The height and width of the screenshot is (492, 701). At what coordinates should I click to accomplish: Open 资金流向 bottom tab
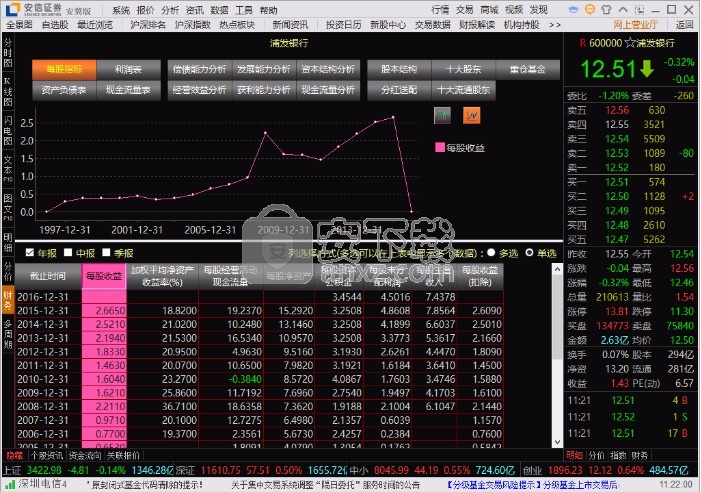(85, 455)
